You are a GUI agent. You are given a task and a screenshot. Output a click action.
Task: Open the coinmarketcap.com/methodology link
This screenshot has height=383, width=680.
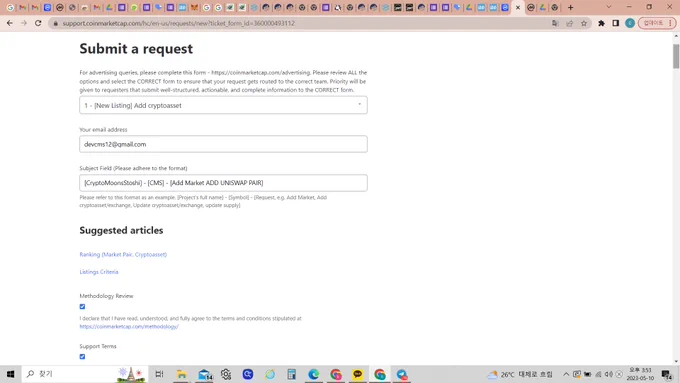129,326
